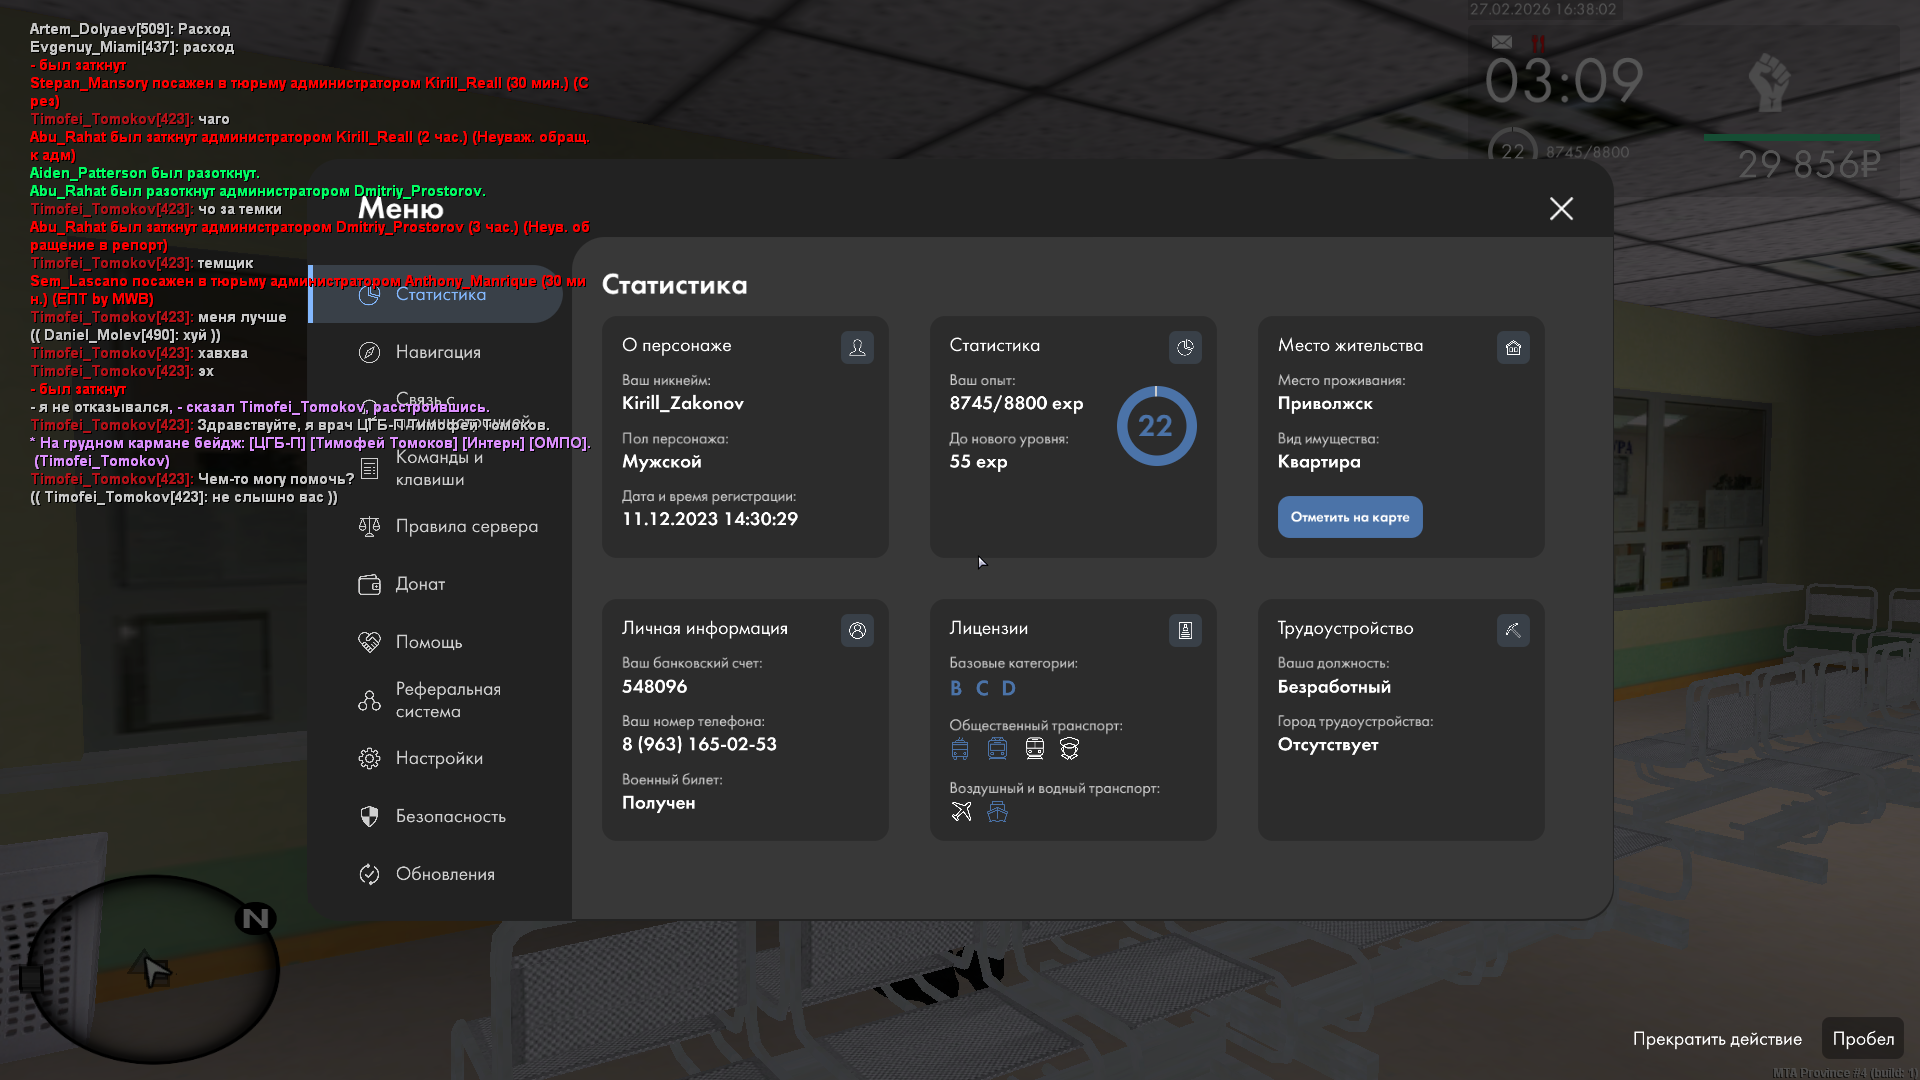Click the Пробел key hint button

[1862, 1038]
